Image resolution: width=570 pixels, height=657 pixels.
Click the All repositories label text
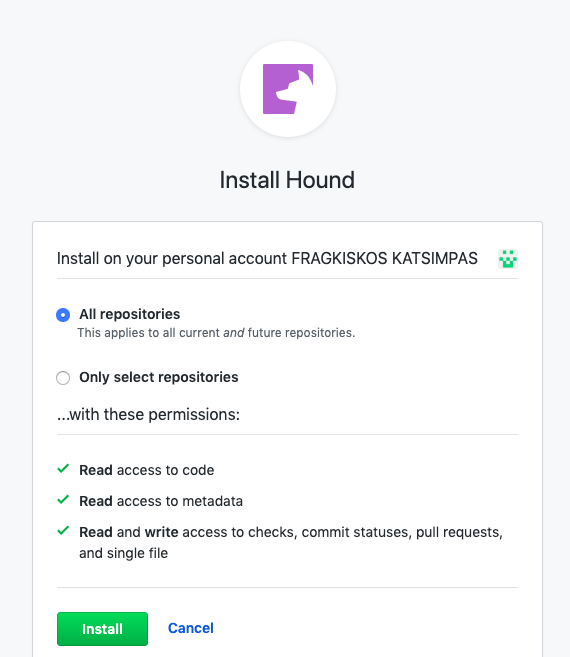[130, 314]
